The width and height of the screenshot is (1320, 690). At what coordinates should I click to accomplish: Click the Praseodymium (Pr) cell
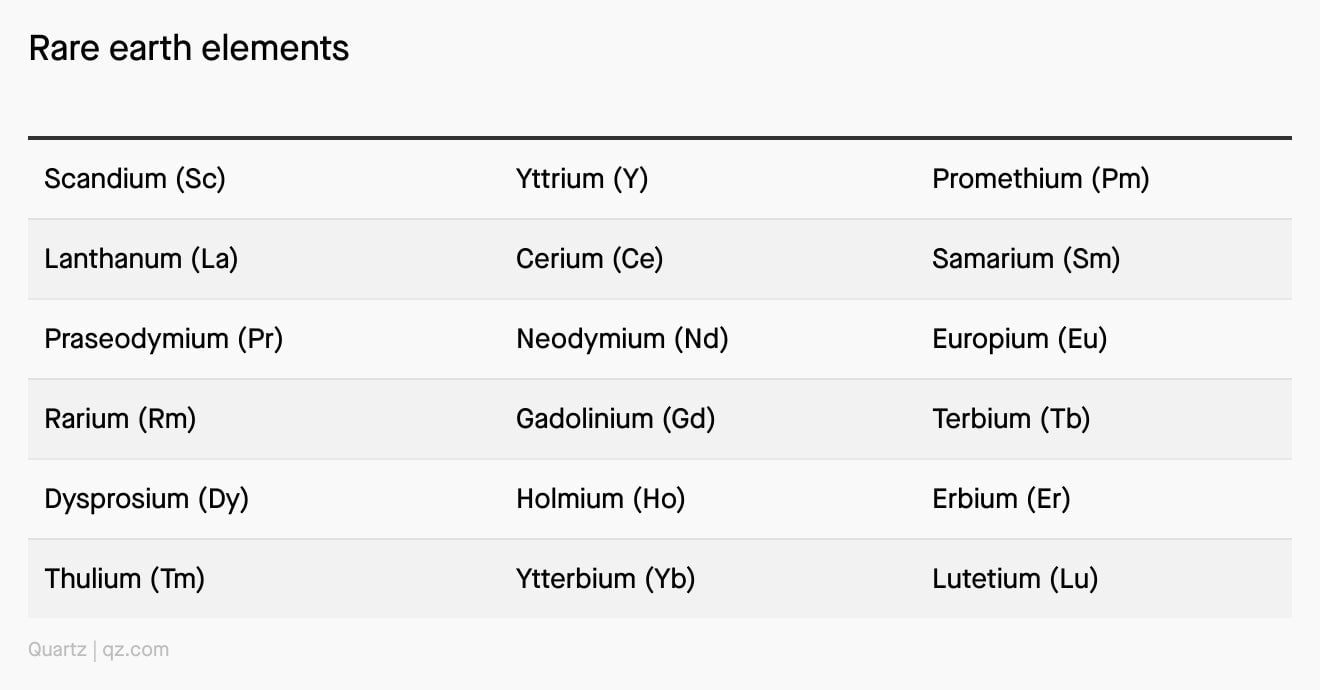pyautogui.click(x=164, y=339)
